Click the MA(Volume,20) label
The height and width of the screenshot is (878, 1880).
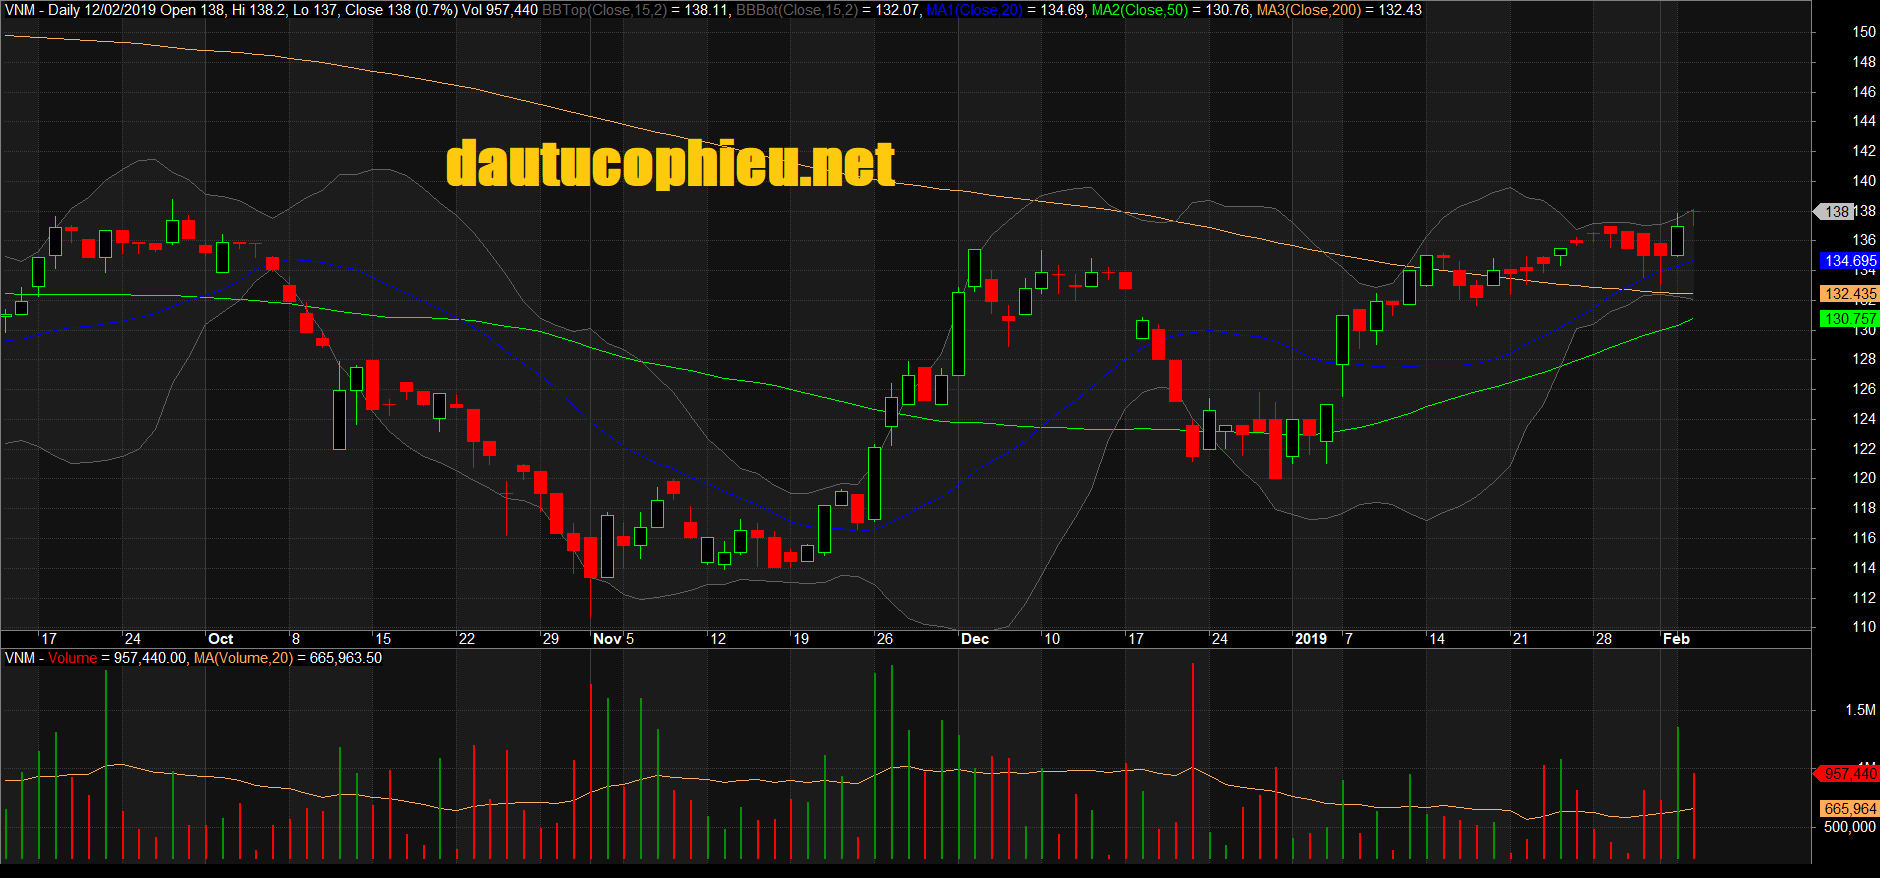(x=243, y=658)
